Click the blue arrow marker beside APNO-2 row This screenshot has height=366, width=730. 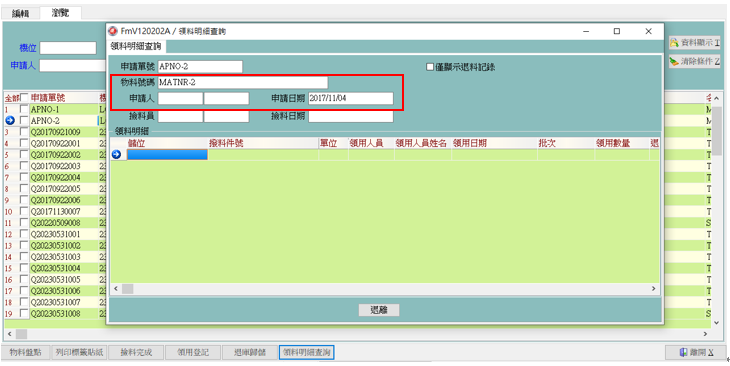(x=10, y=121)
